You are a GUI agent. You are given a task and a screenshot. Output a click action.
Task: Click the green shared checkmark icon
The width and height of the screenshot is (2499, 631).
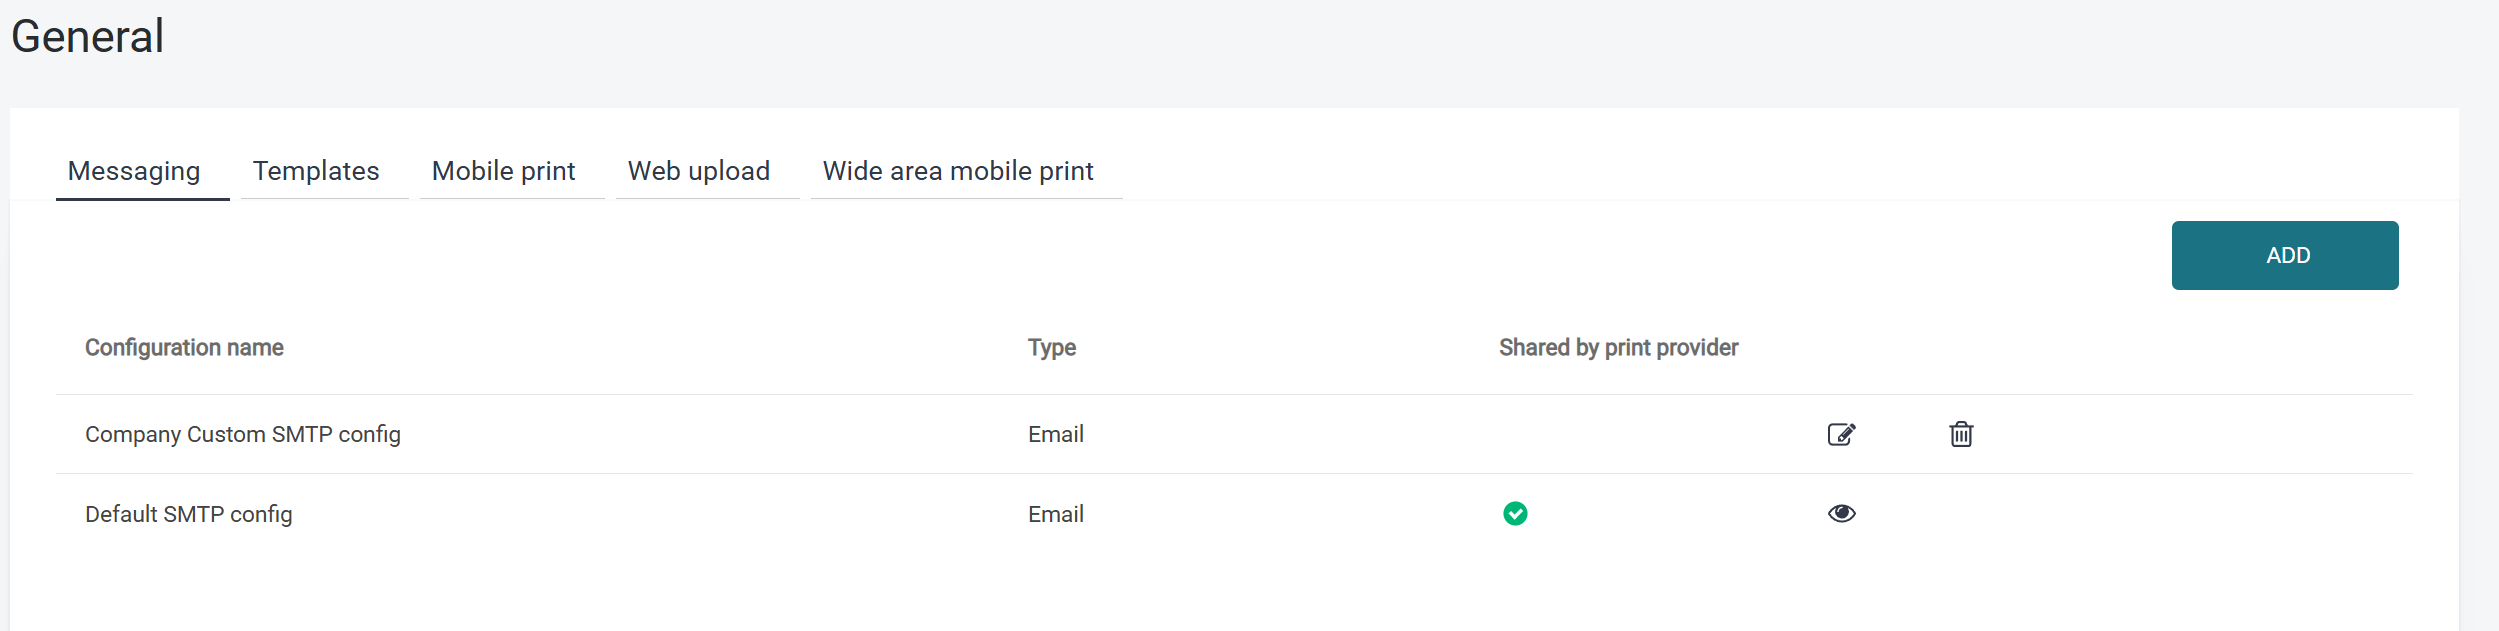[1515, 513]
